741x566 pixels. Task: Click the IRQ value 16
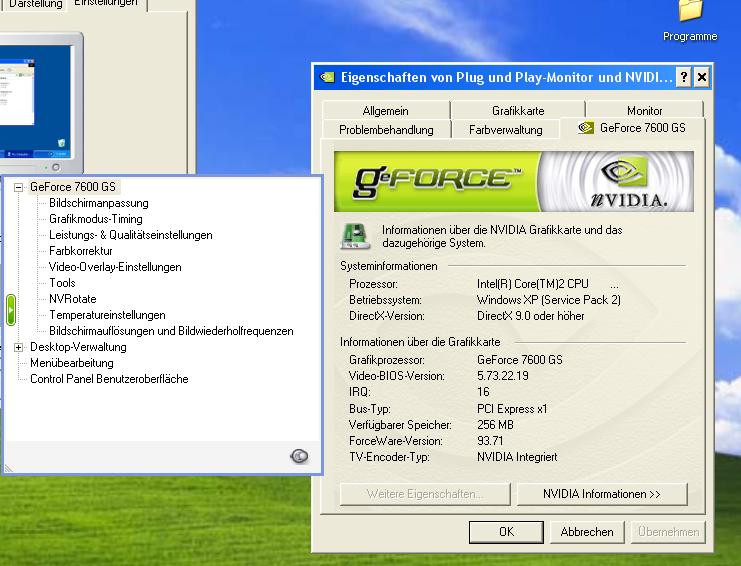483,392
